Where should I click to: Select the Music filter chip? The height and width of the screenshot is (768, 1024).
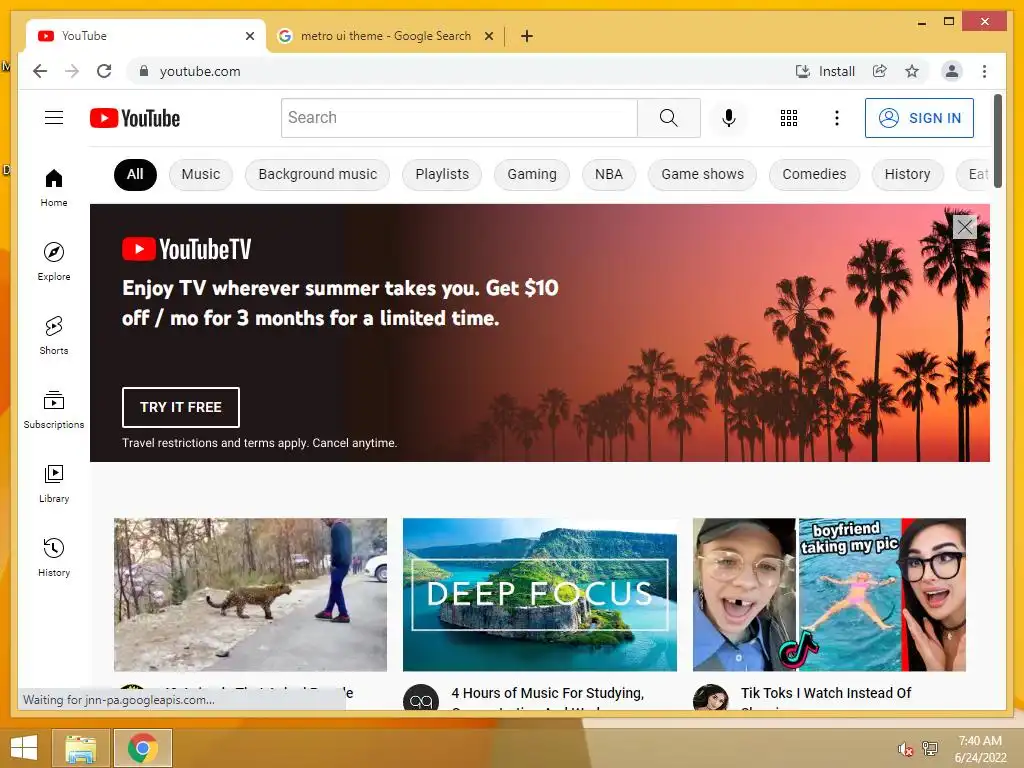click(200, 174)
